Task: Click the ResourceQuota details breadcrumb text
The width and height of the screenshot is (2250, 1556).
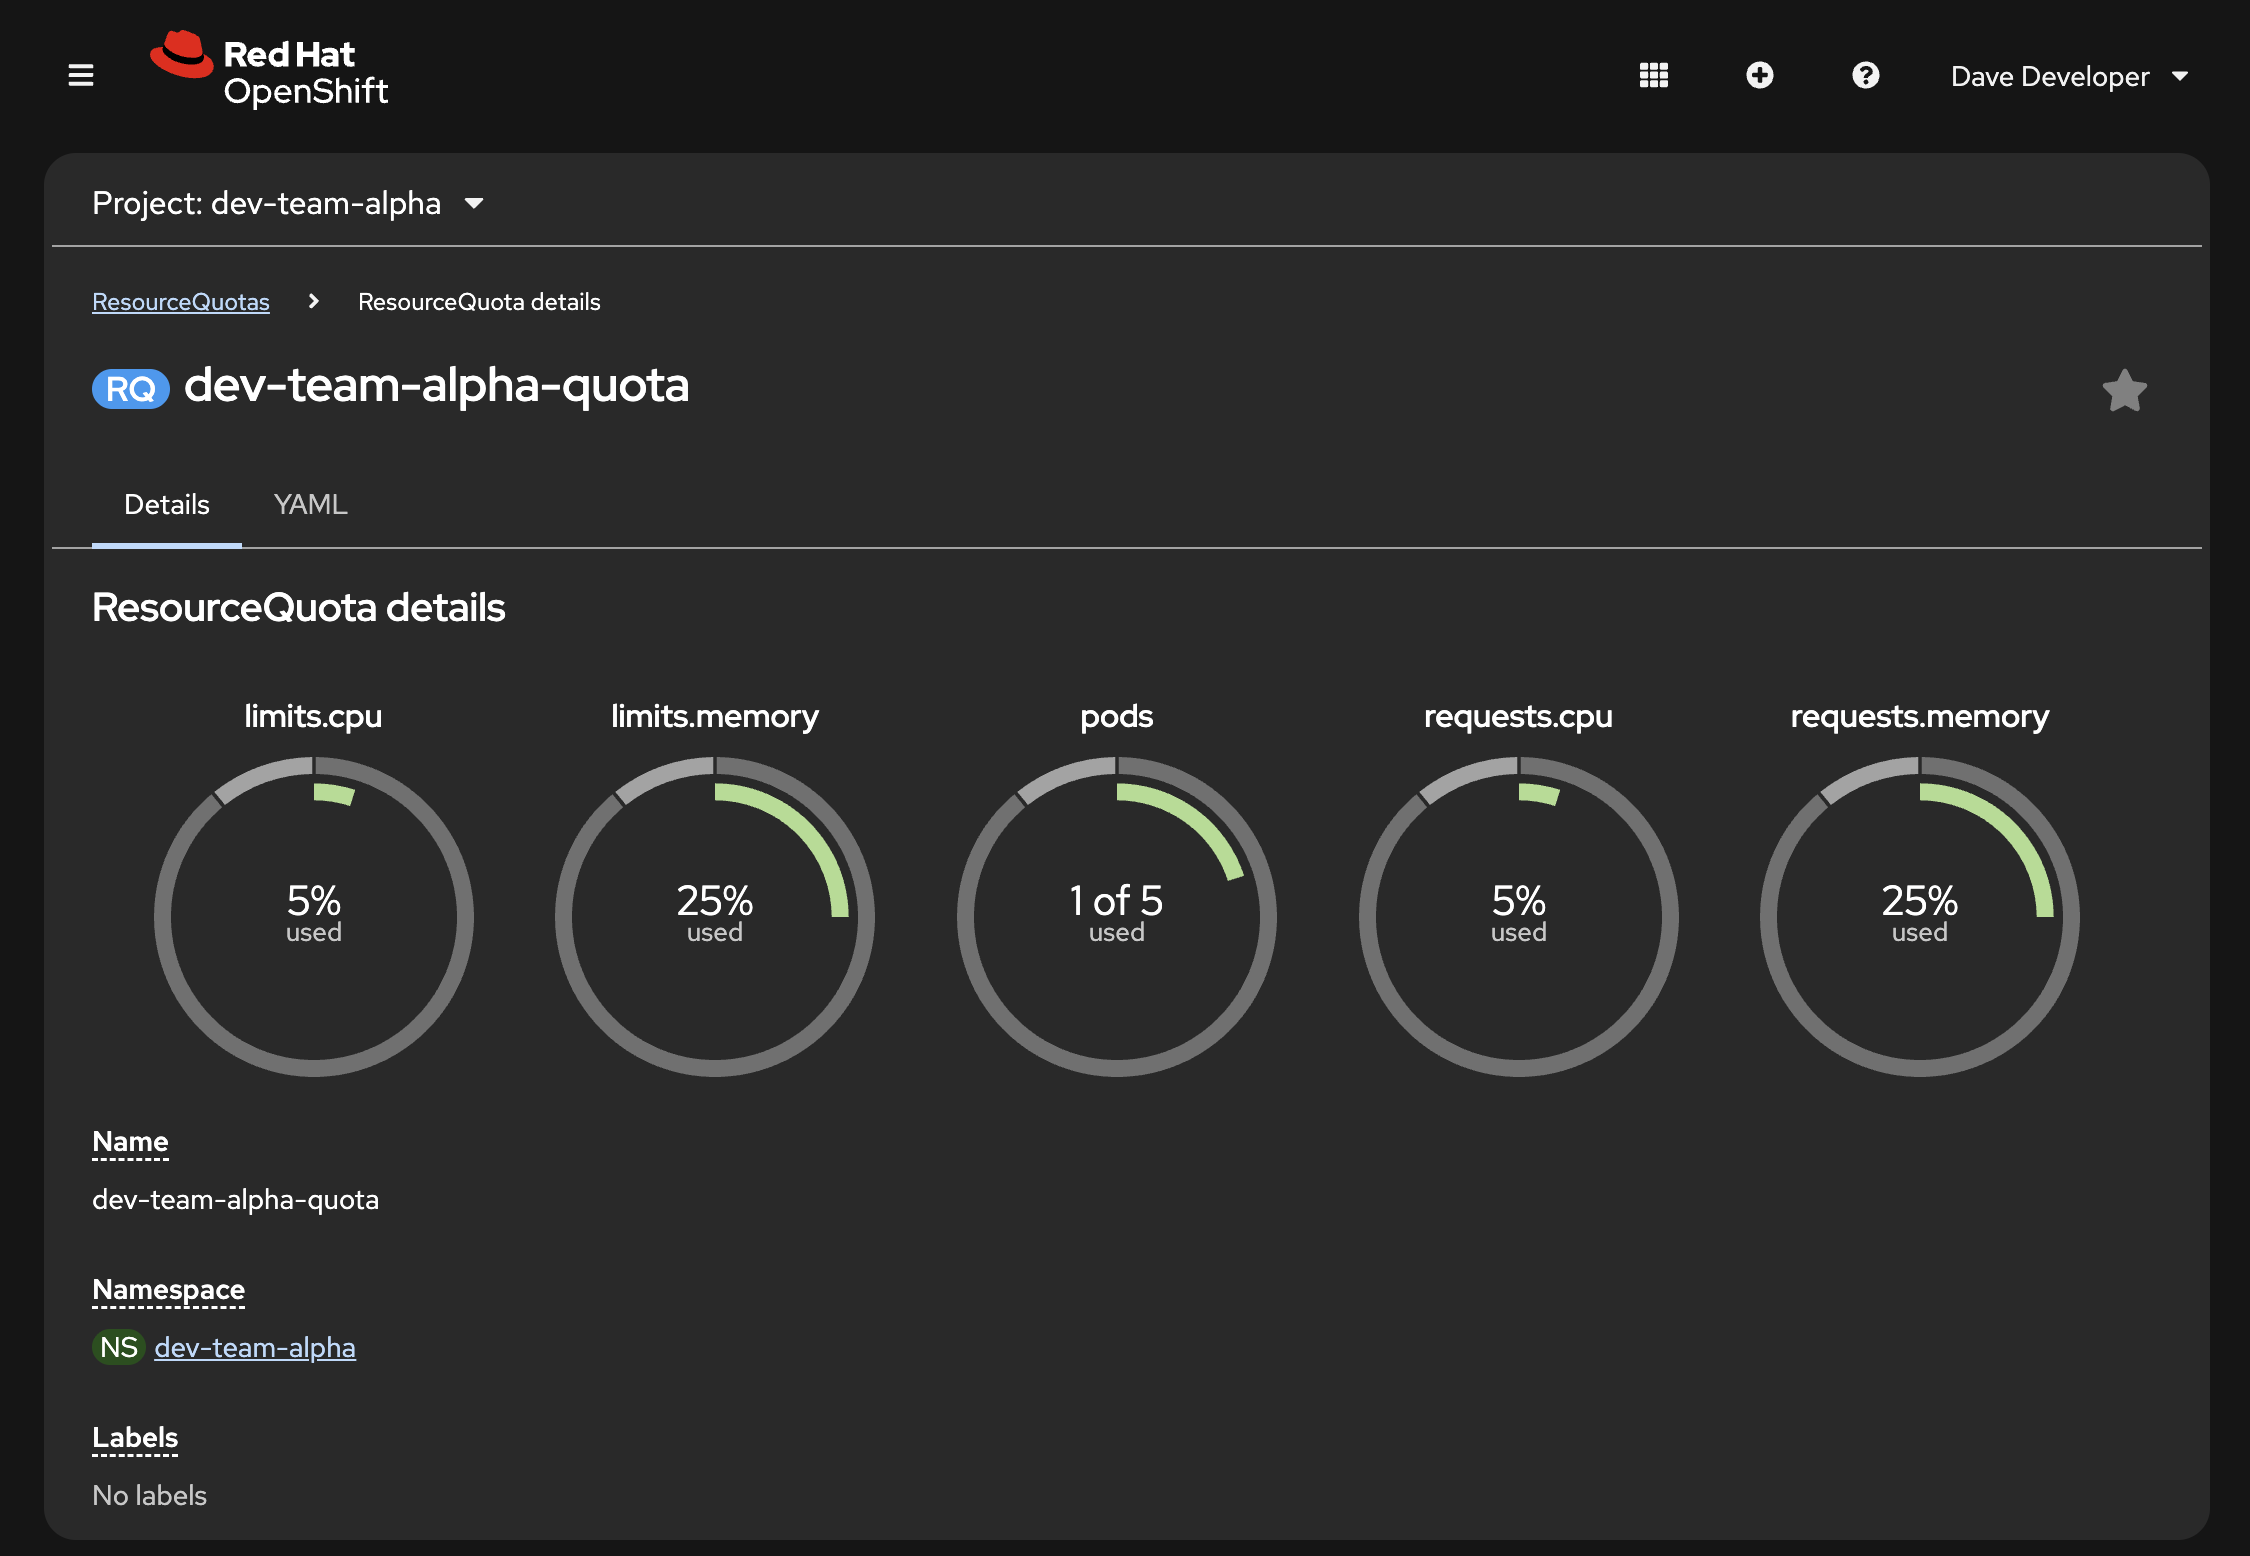Action: point(479,302)
